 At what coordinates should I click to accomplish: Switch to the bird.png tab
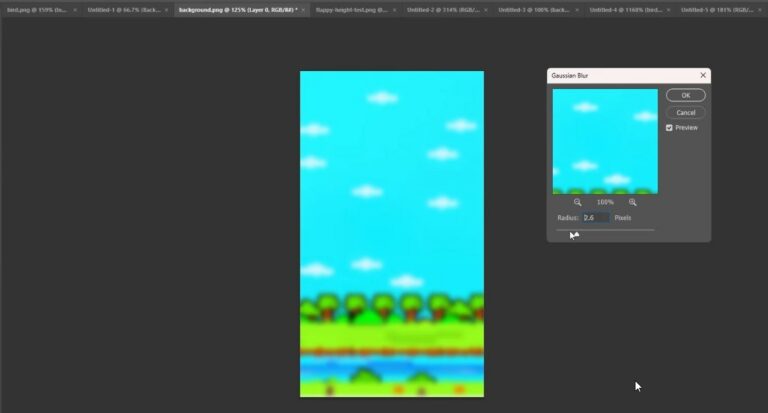coord(35,9)
